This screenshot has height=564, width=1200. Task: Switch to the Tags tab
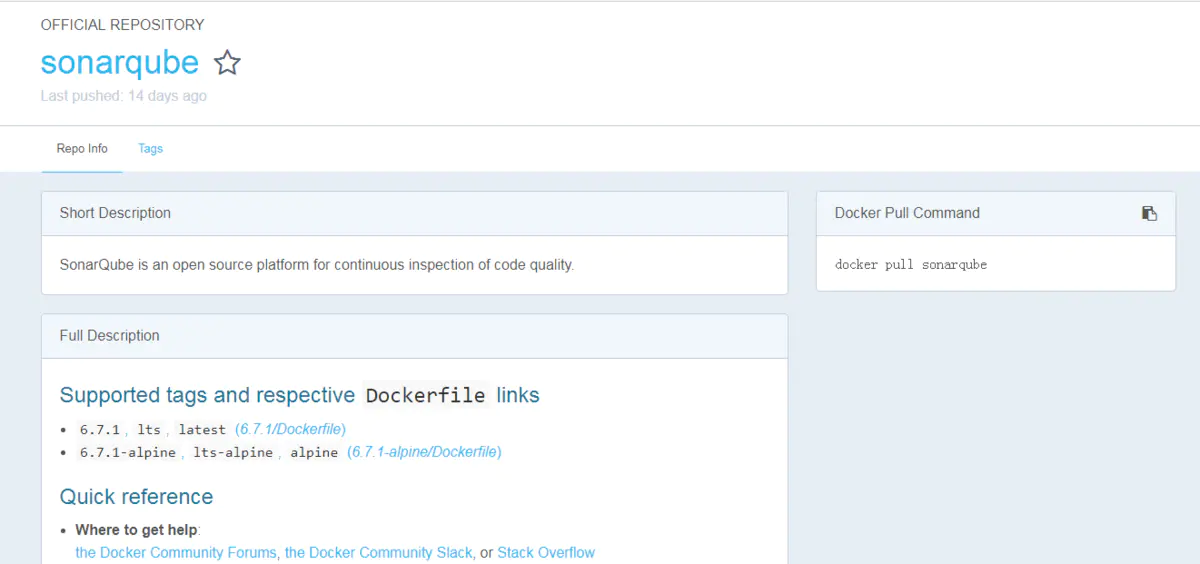point(150,148)
